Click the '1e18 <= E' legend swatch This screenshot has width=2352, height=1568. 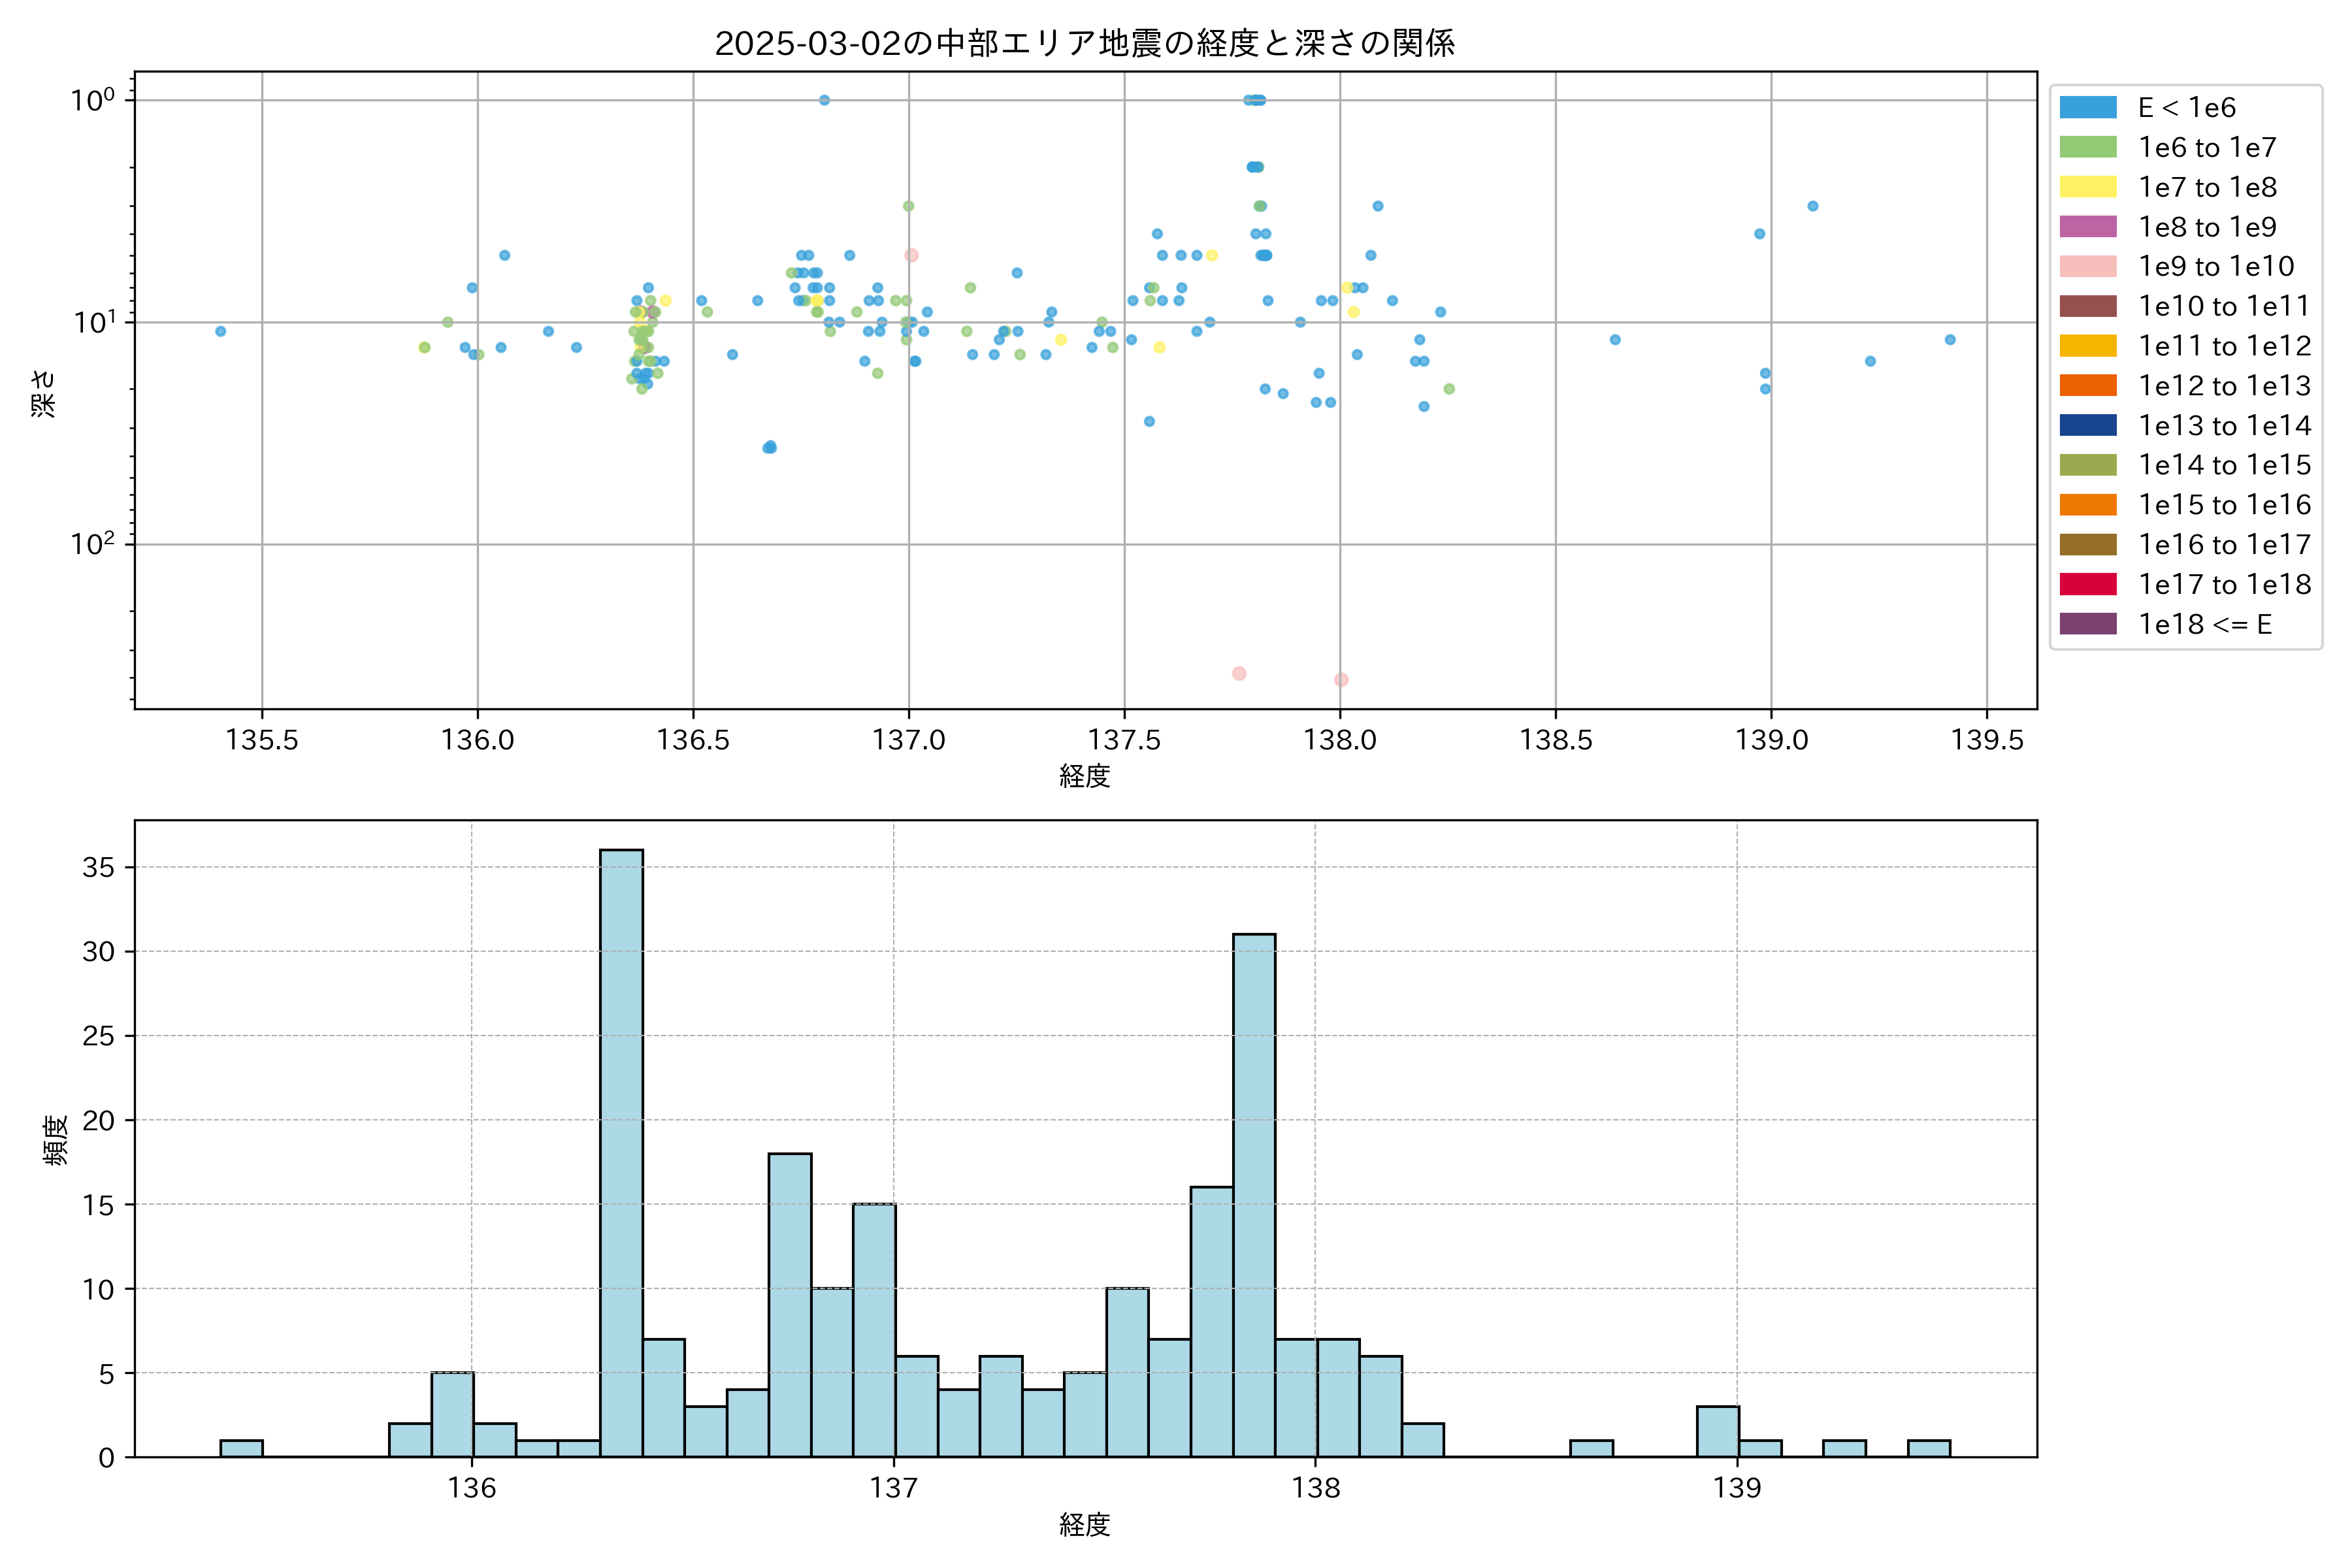2088,624
